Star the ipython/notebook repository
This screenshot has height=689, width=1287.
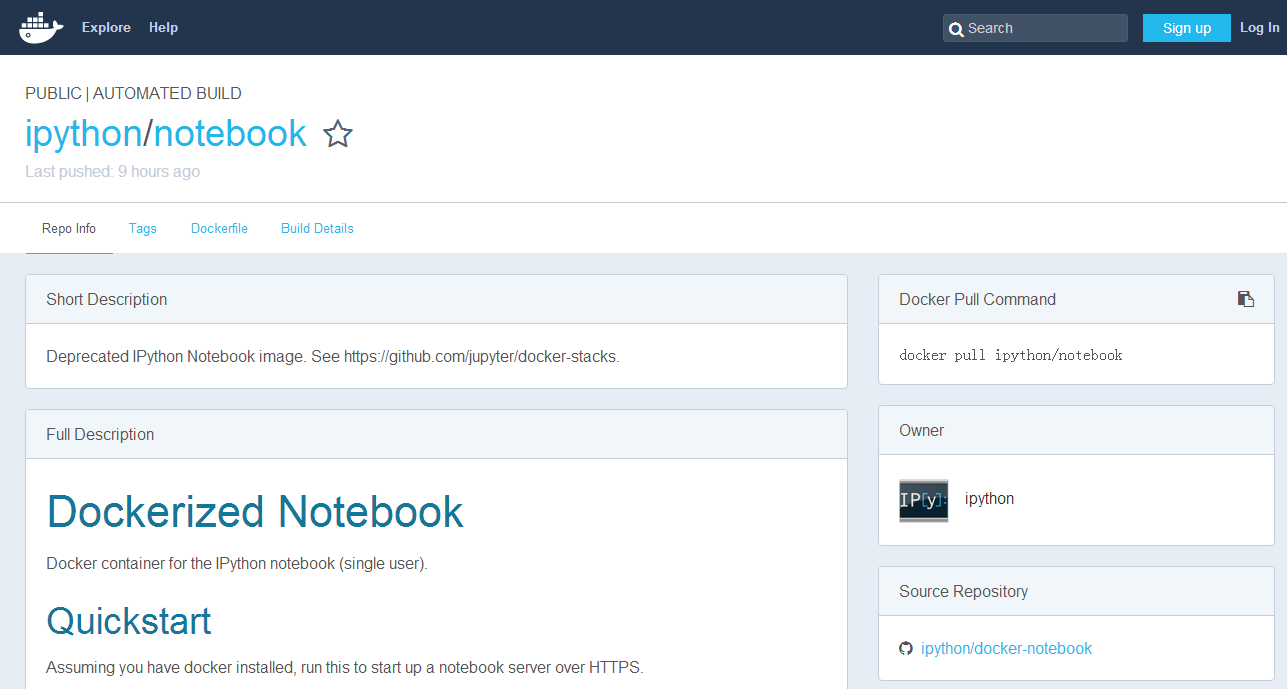(x=338, y=134)
